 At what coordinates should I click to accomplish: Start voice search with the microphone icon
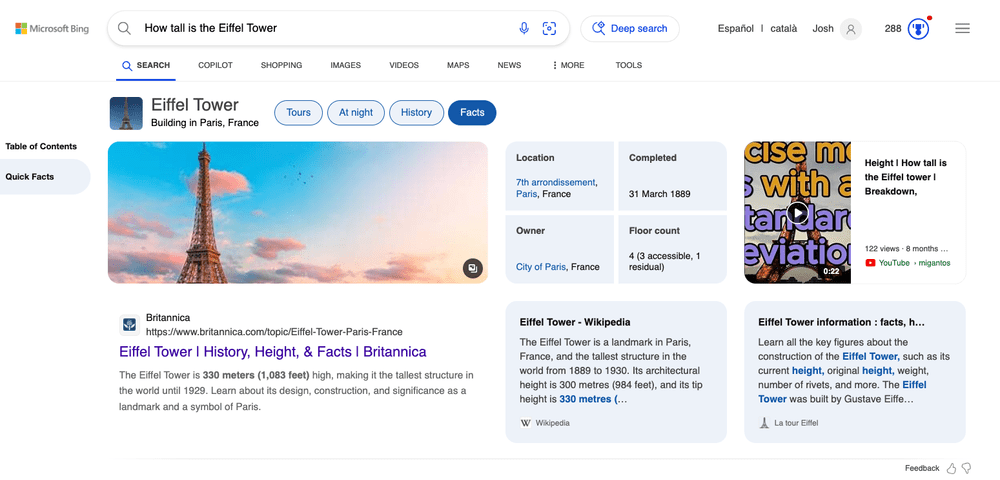[x=524, y=28]
